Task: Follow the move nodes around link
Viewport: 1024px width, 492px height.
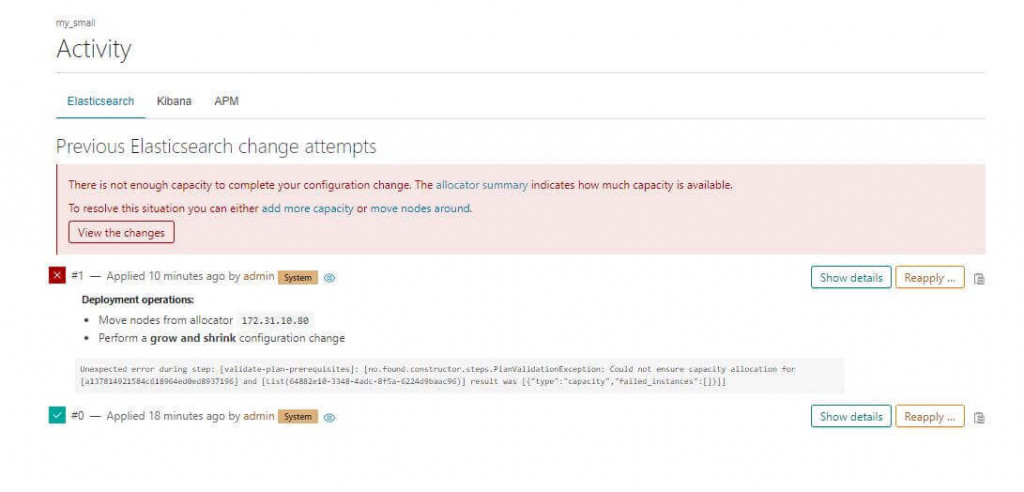Action: tap(420, 208)
